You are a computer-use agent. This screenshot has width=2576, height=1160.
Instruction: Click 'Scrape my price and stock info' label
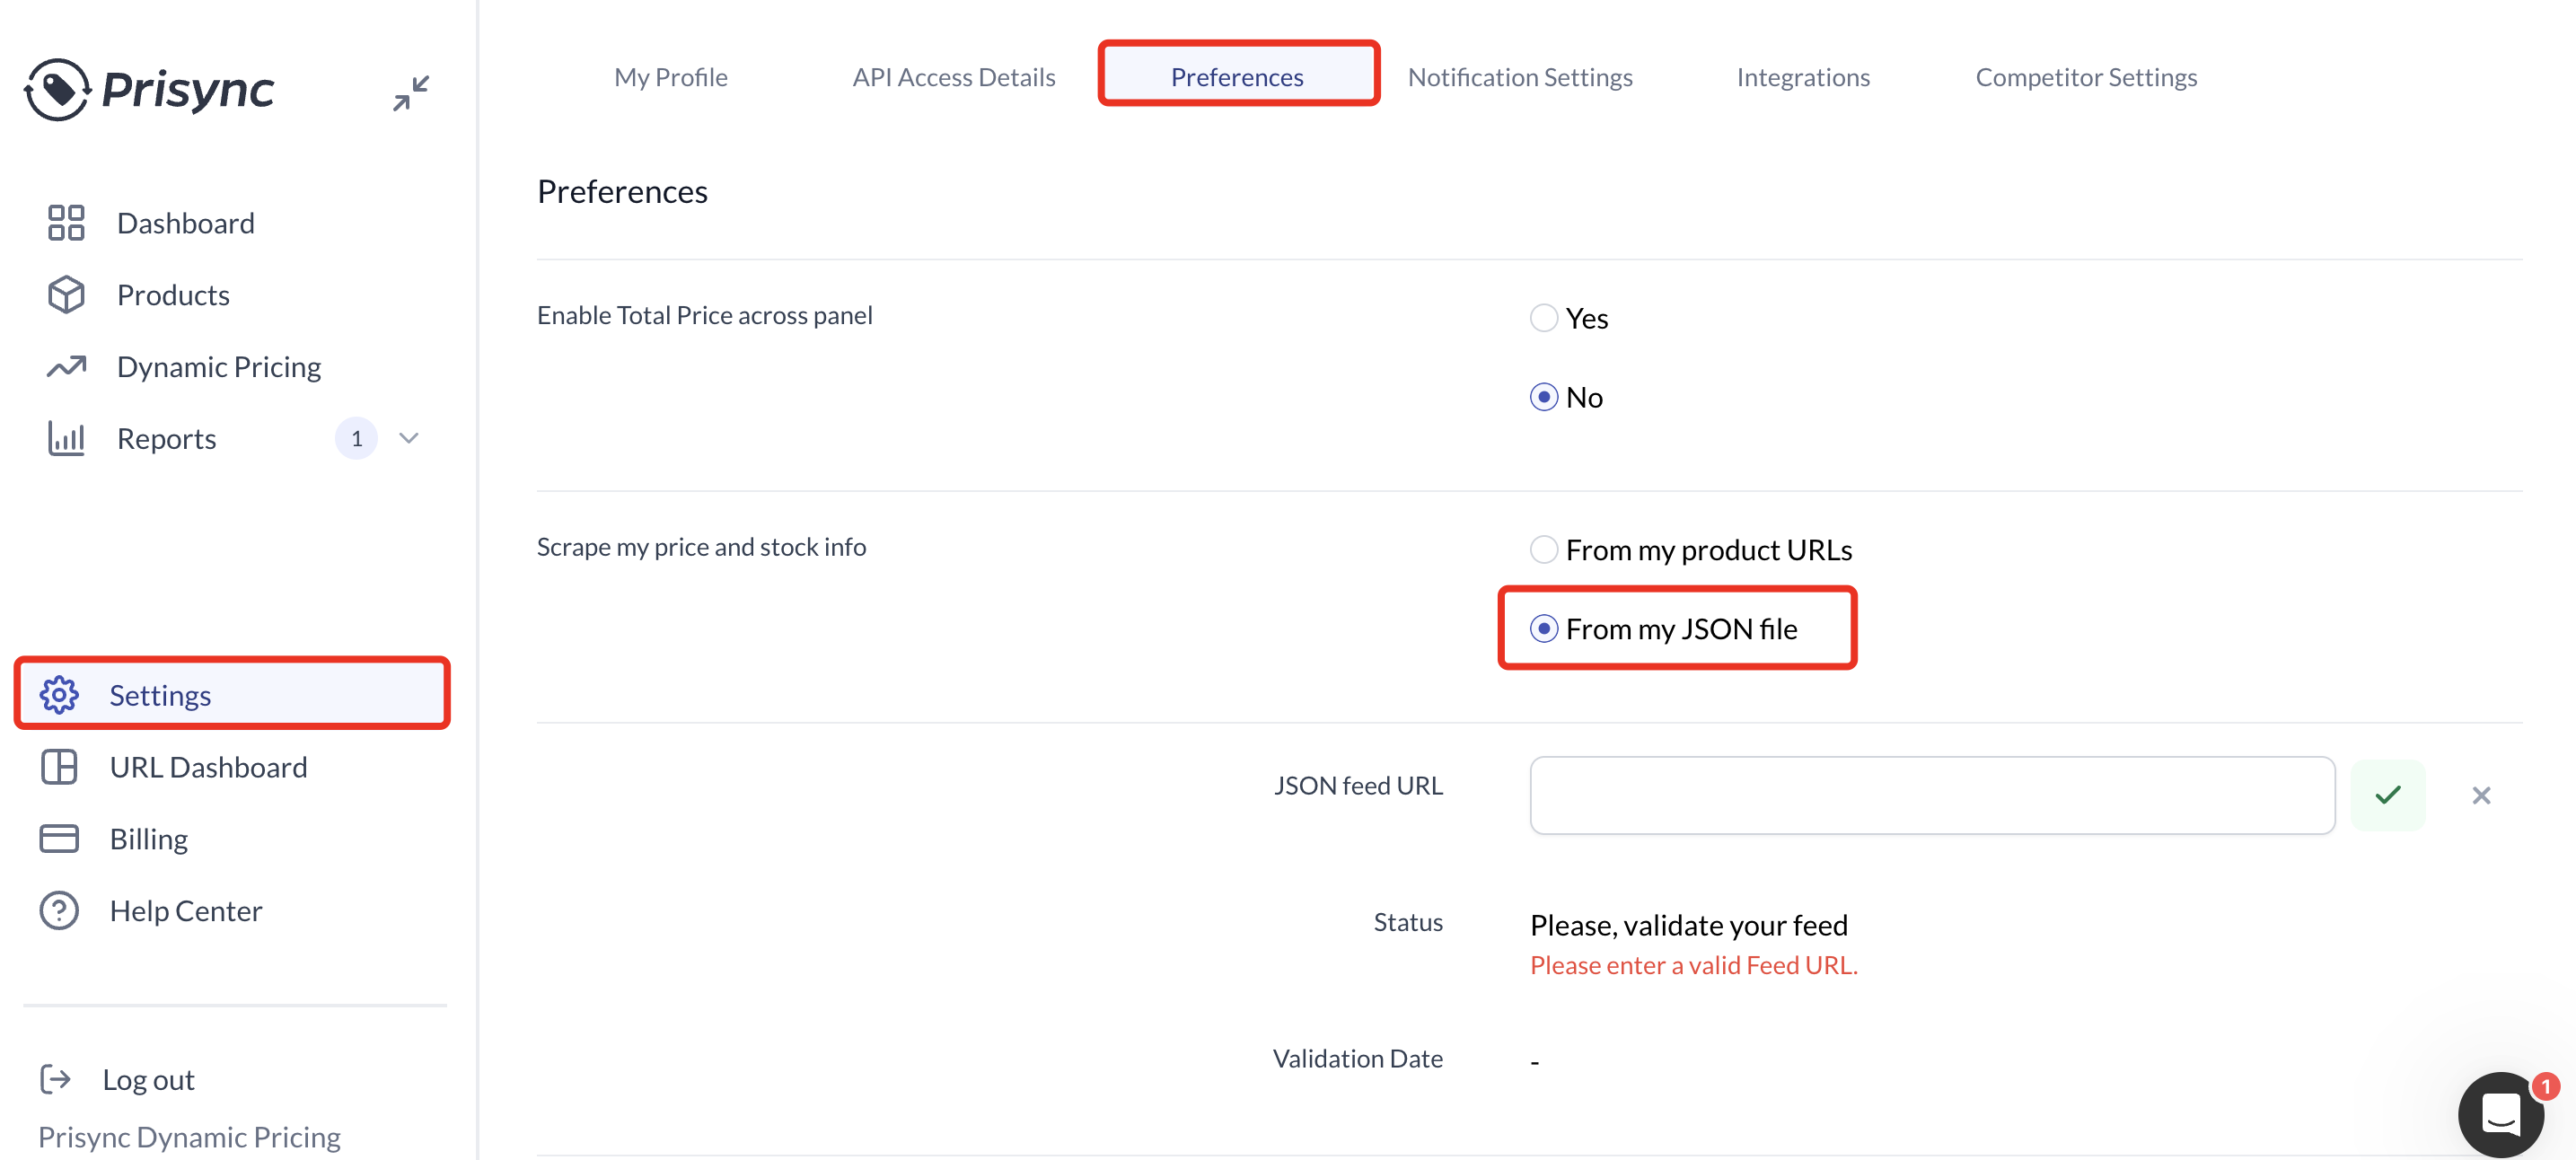click(701, 547)
